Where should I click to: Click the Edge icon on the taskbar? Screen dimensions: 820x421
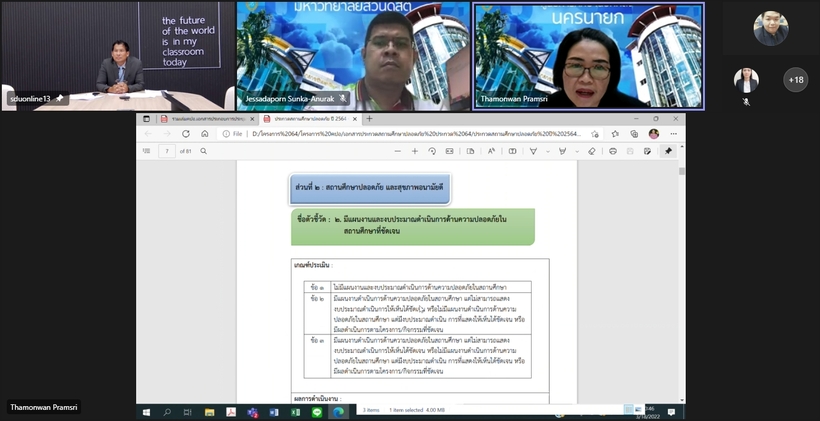[x=338, y=412]
